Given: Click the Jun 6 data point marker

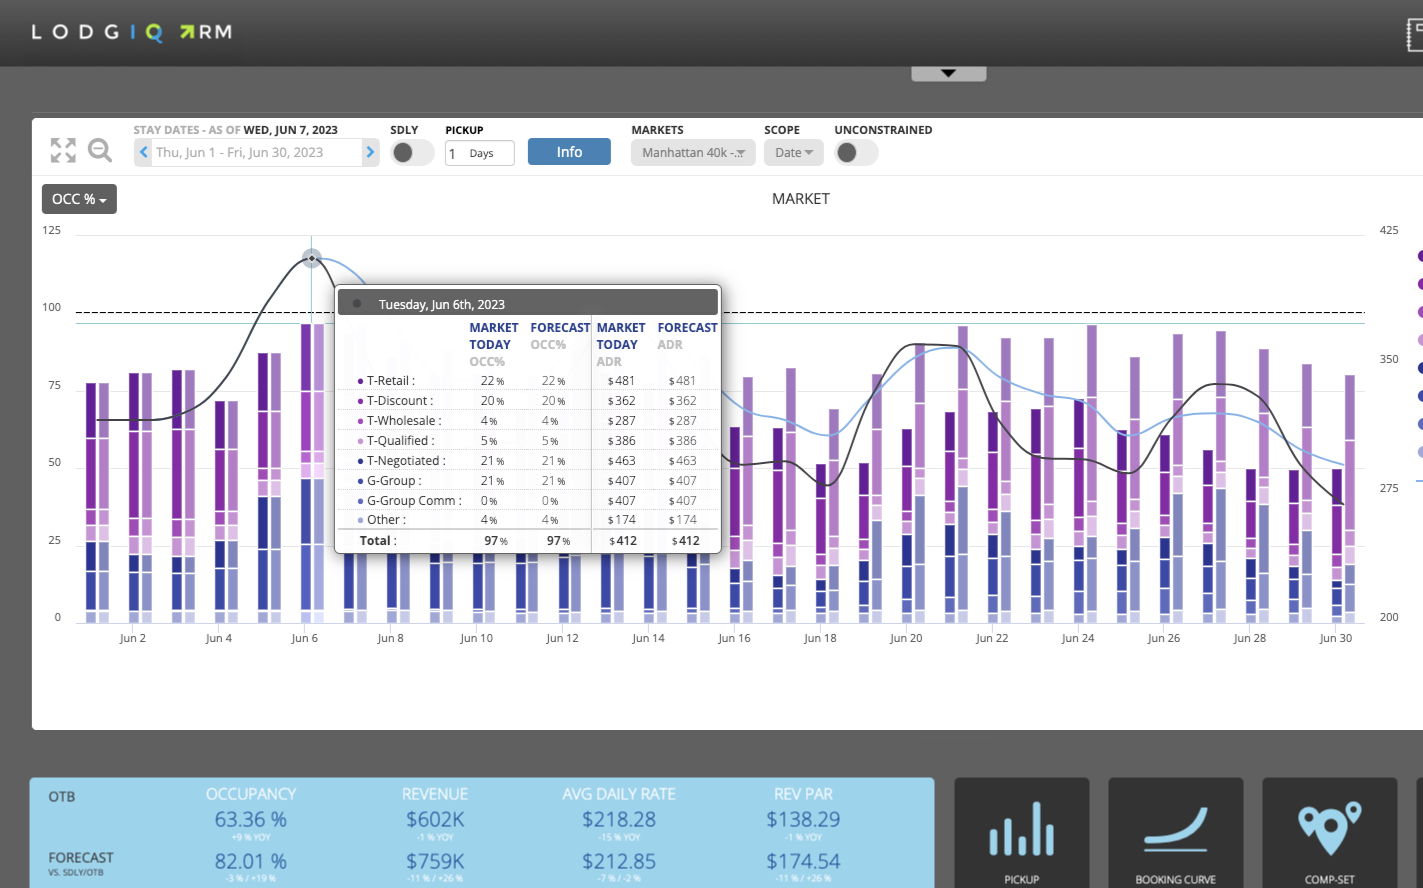Looking at the screenshot, I should (312, 259).
